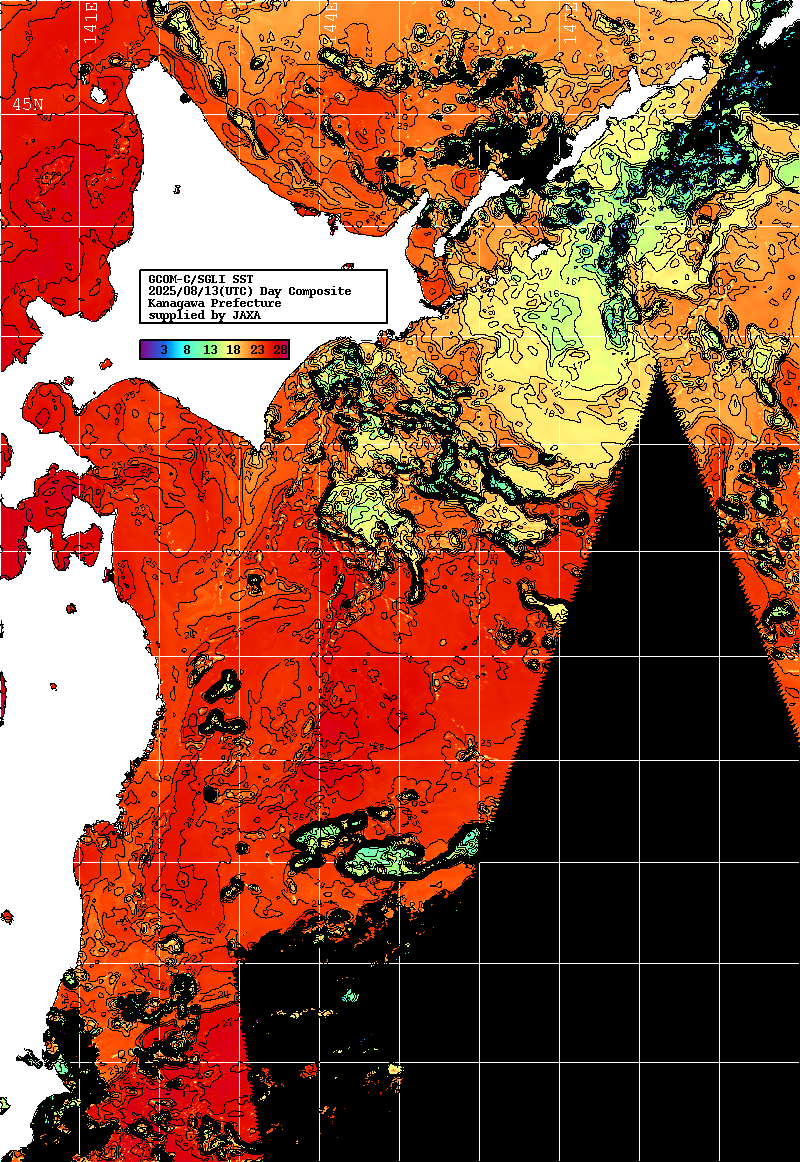Viewport: 800px width, 1162px height.
Task: Click the "8" value on the color legend
Action: pyautogui.click(x=187, y=350)
